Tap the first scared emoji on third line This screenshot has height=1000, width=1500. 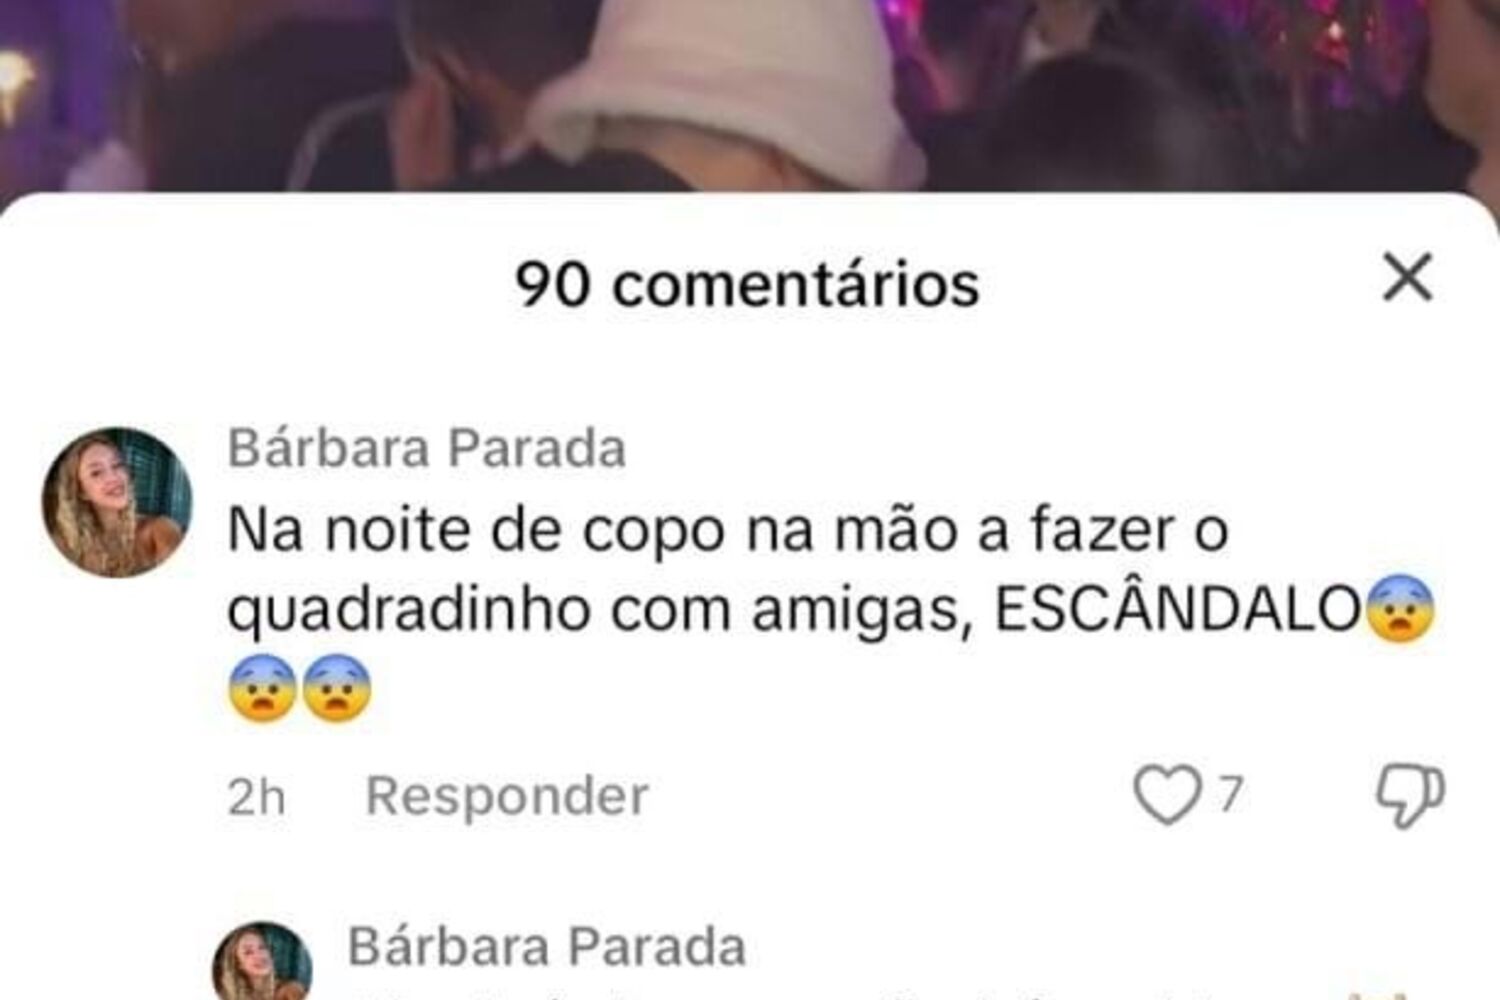pos(262,688)
